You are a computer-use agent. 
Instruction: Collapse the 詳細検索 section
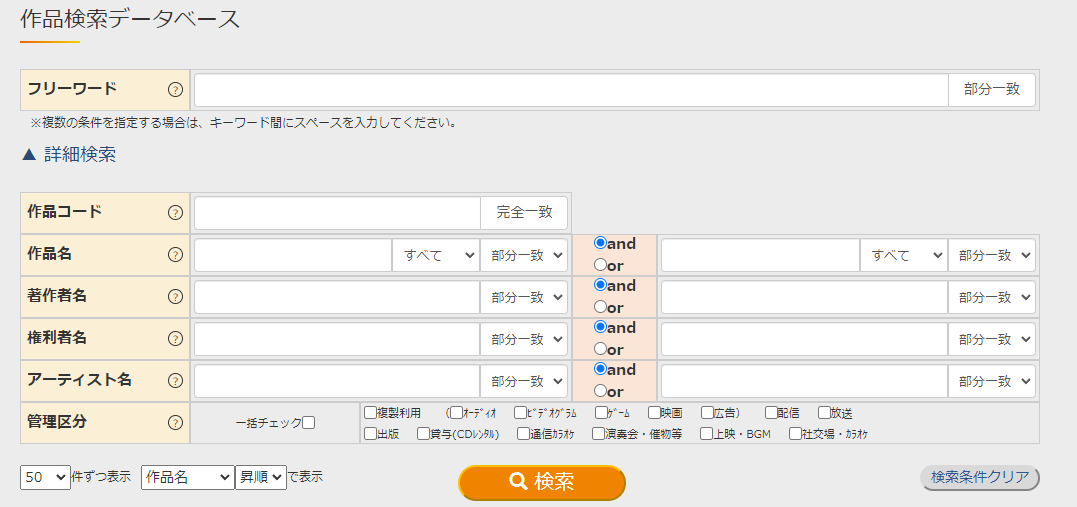[x=69, y=155]
